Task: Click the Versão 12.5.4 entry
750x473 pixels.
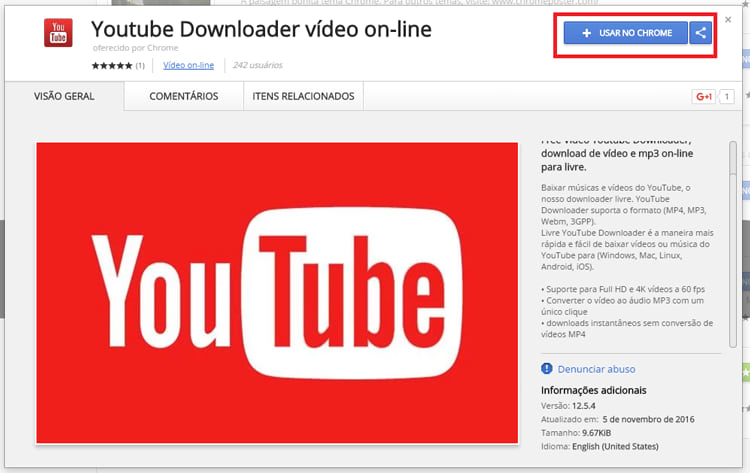Action: coord(568,406)
